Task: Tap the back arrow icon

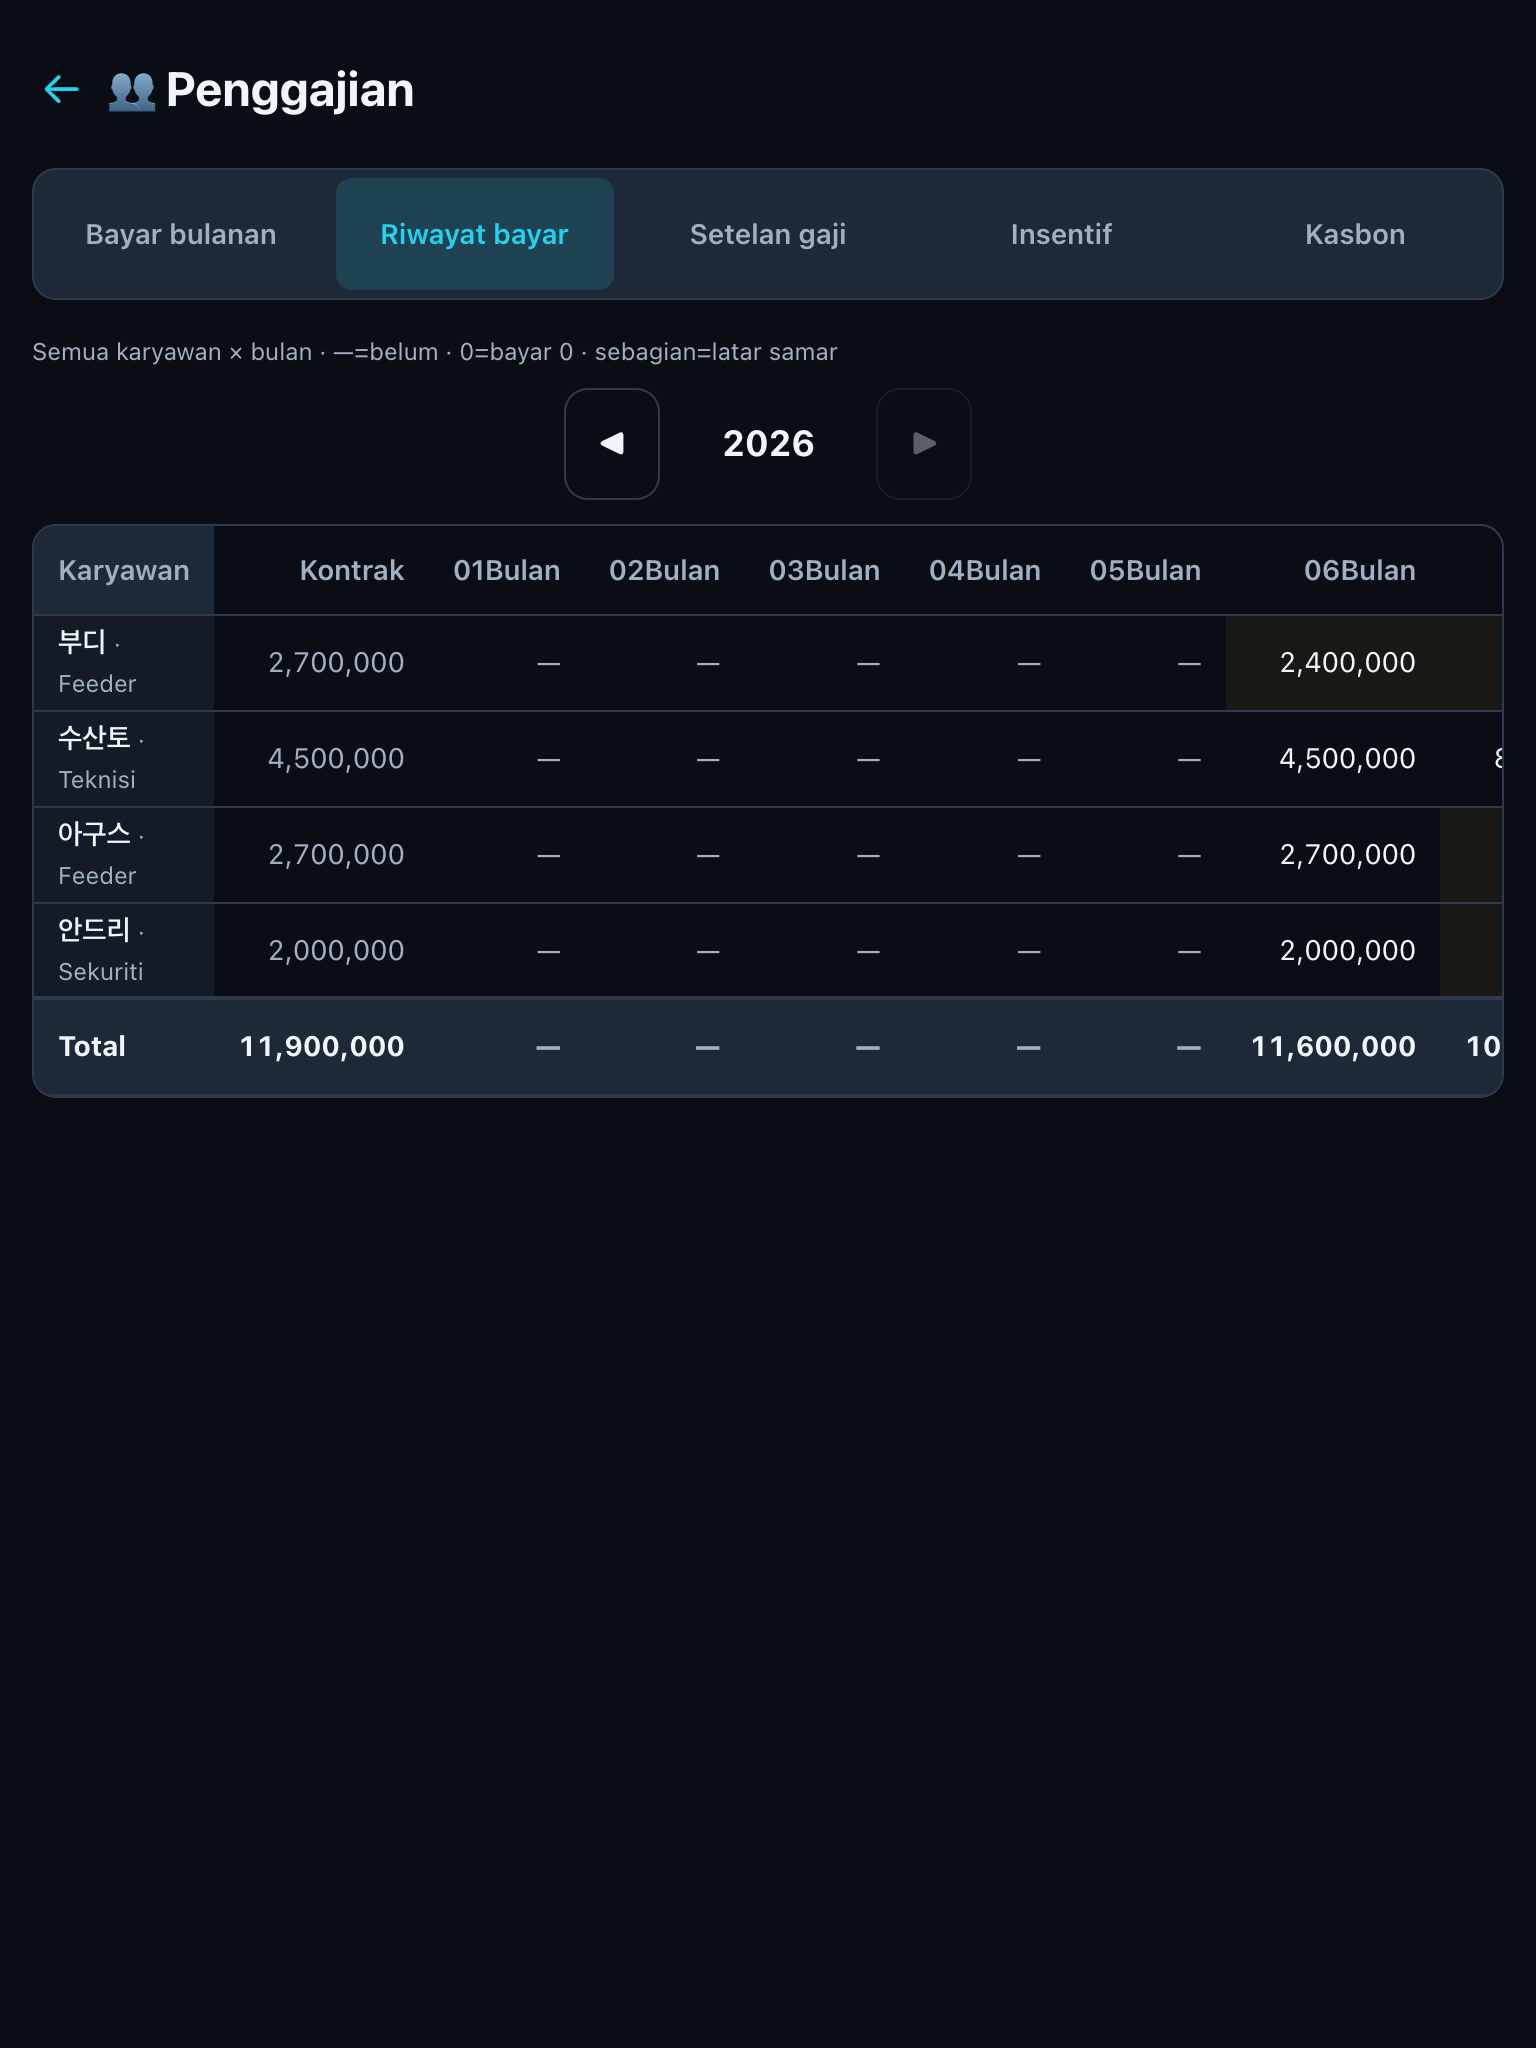Action: coord(62,90)
